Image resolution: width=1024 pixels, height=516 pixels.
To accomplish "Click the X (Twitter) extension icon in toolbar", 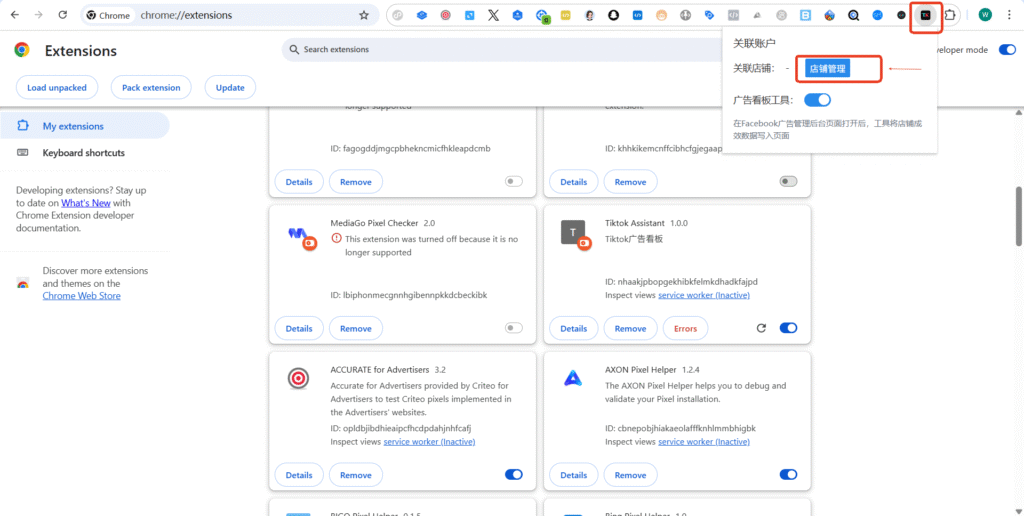I will 493,15.
